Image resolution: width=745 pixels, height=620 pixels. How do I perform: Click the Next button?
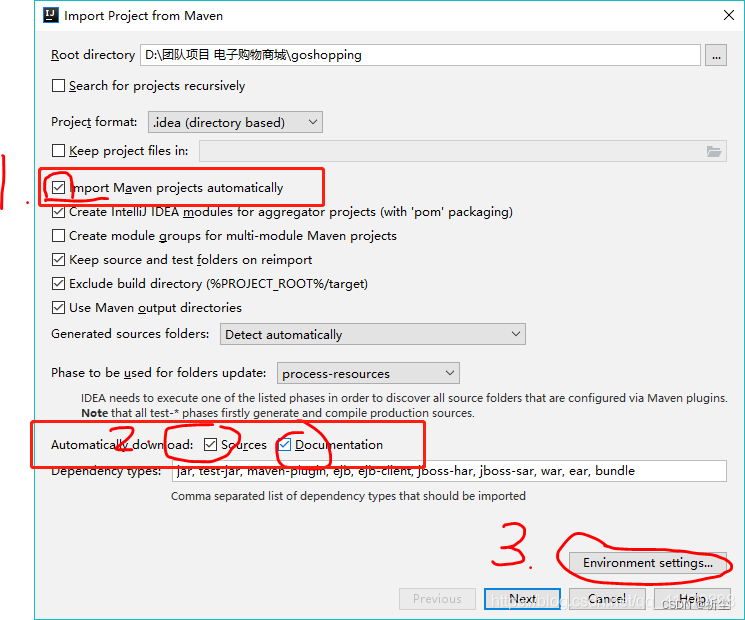522,599
